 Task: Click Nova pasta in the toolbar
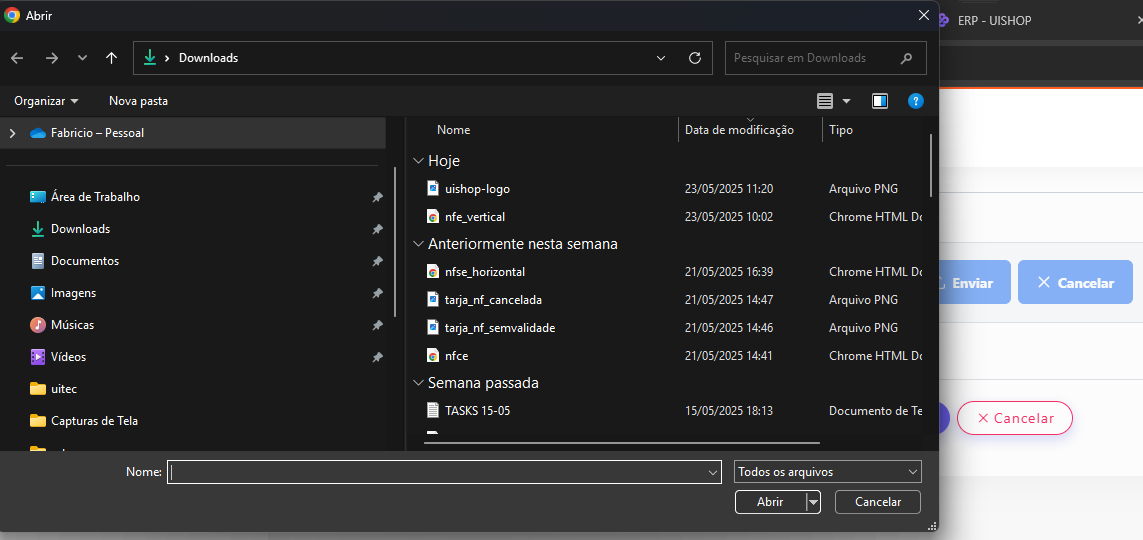[x=138, y=101]
